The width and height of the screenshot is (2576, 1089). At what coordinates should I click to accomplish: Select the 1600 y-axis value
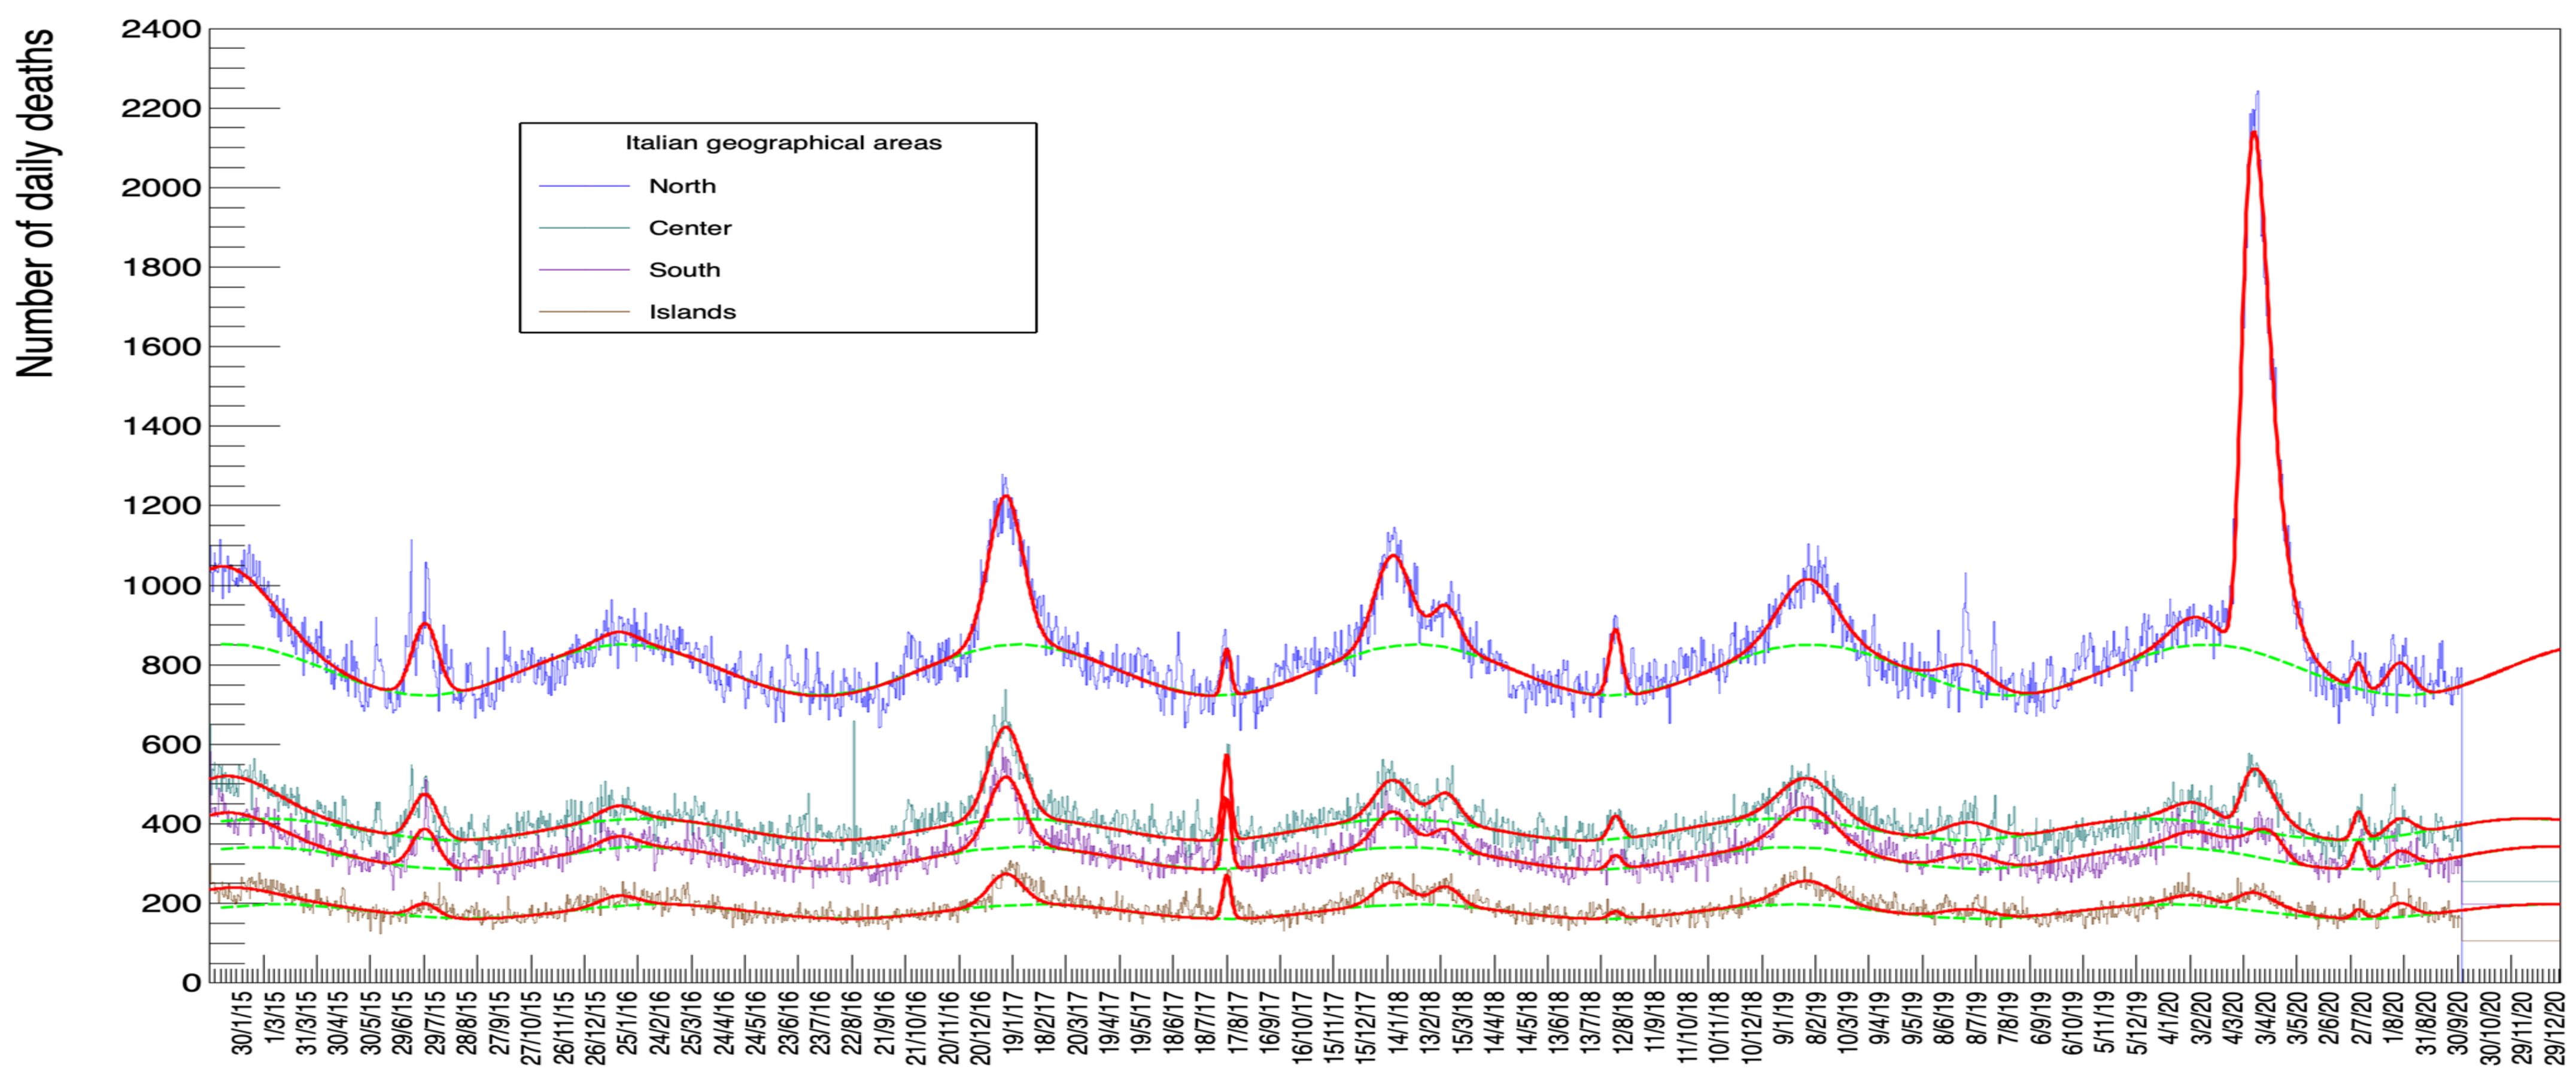[x=161, y=348]
